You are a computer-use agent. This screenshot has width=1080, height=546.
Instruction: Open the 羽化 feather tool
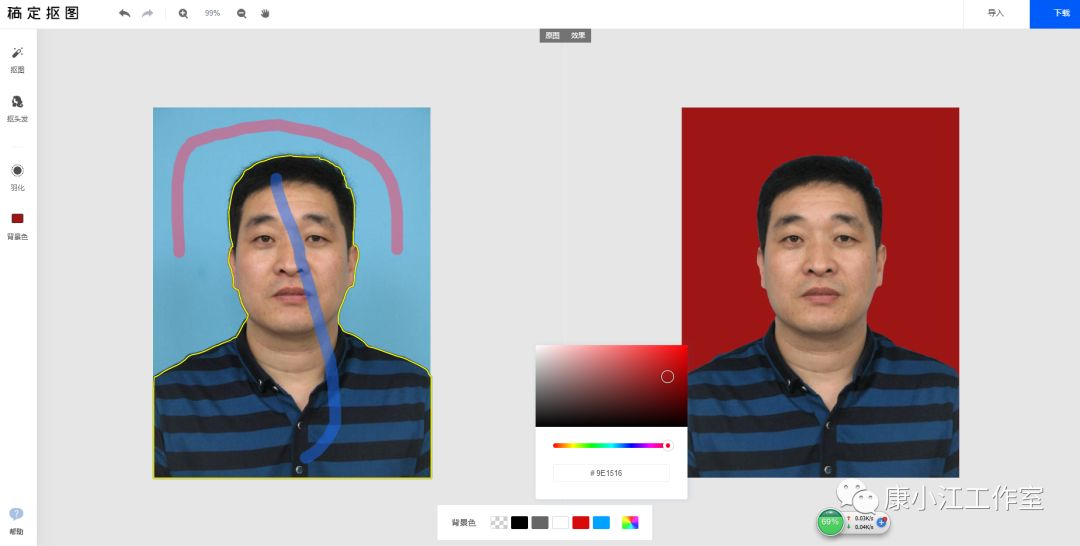[17, 175]
